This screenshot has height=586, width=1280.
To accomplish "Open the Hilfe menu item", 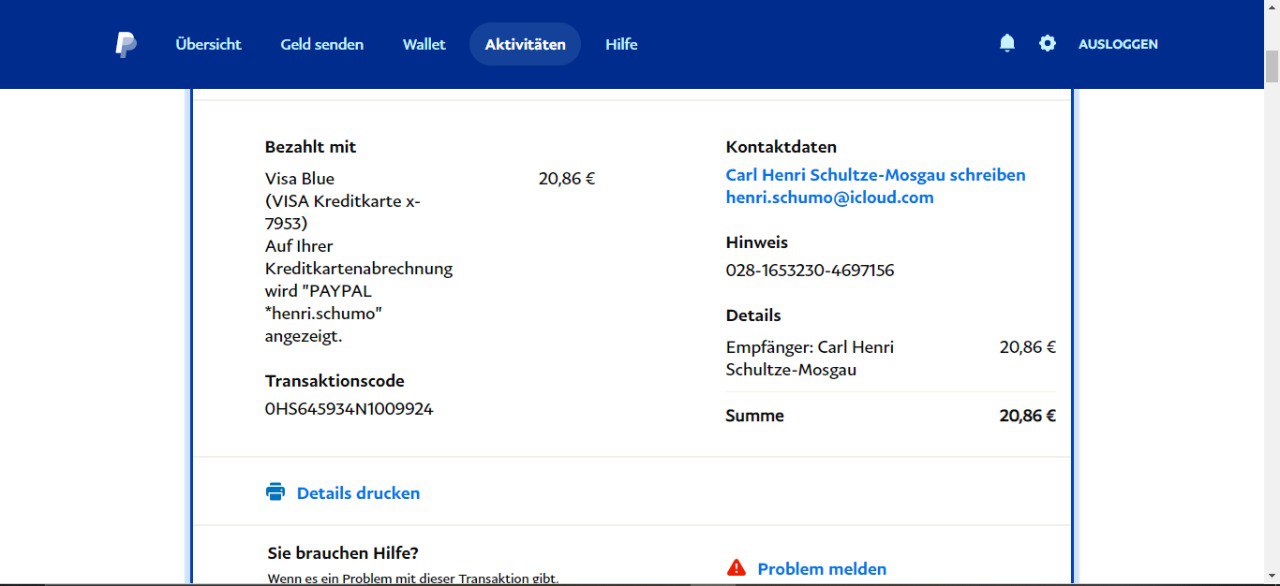I will 621,44.
